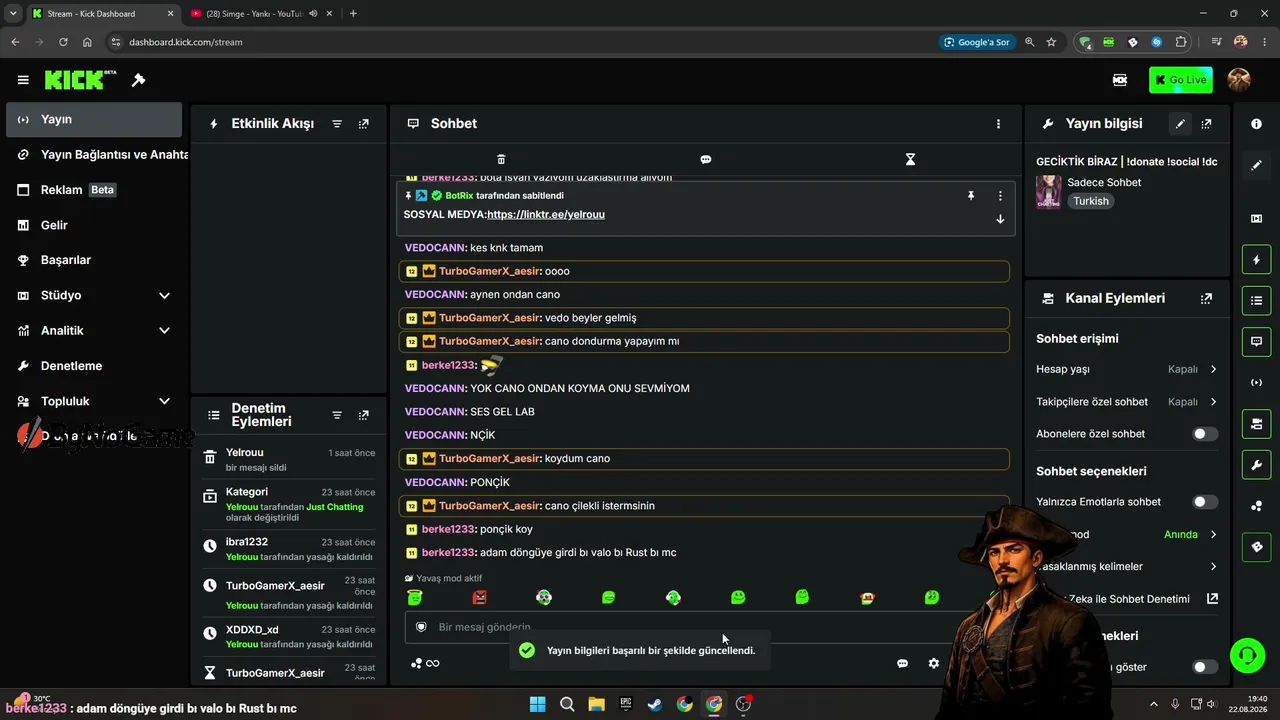Toggle the wrench icon in right sidebar
Screen dimensions: 1280x720
(x=1257, y=464)
